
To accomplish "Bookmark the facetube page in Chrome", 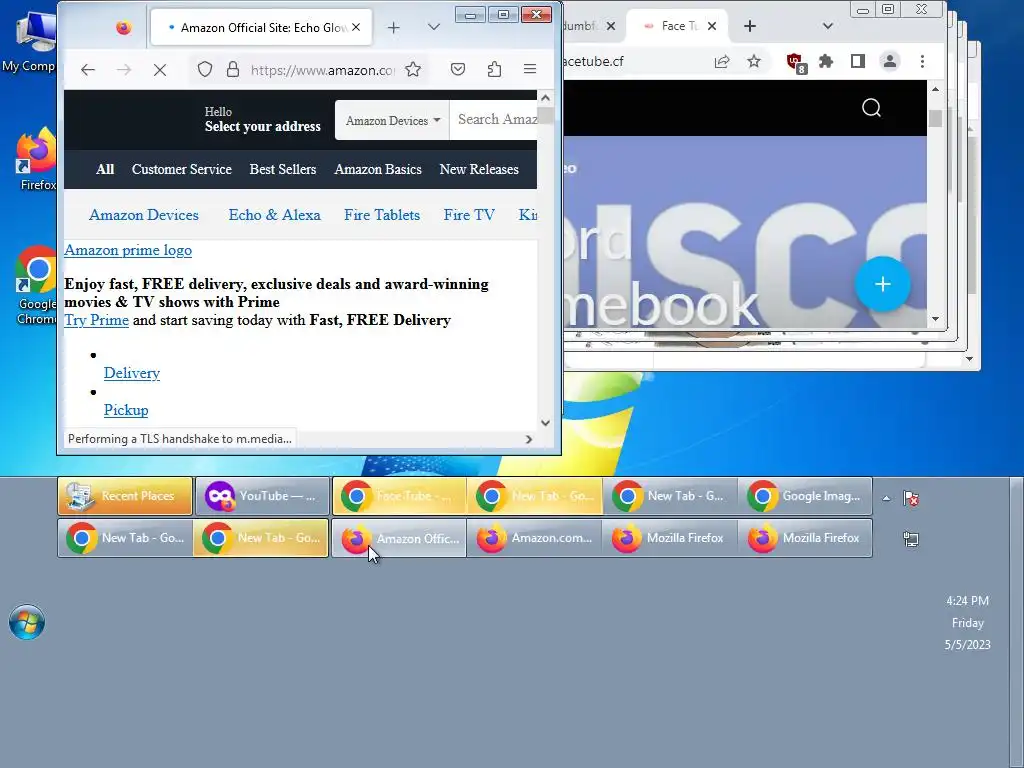I will 754,61.
